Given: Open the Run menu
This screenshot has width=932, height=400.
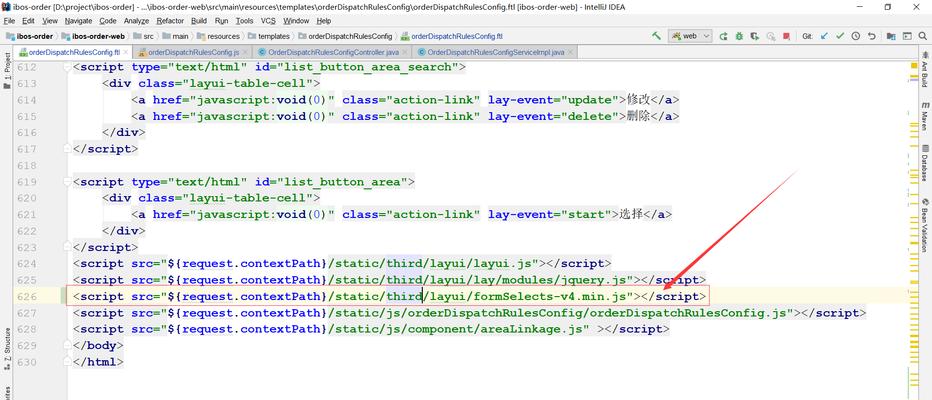Looking at the screenshot, I should (x=222, y=21).
